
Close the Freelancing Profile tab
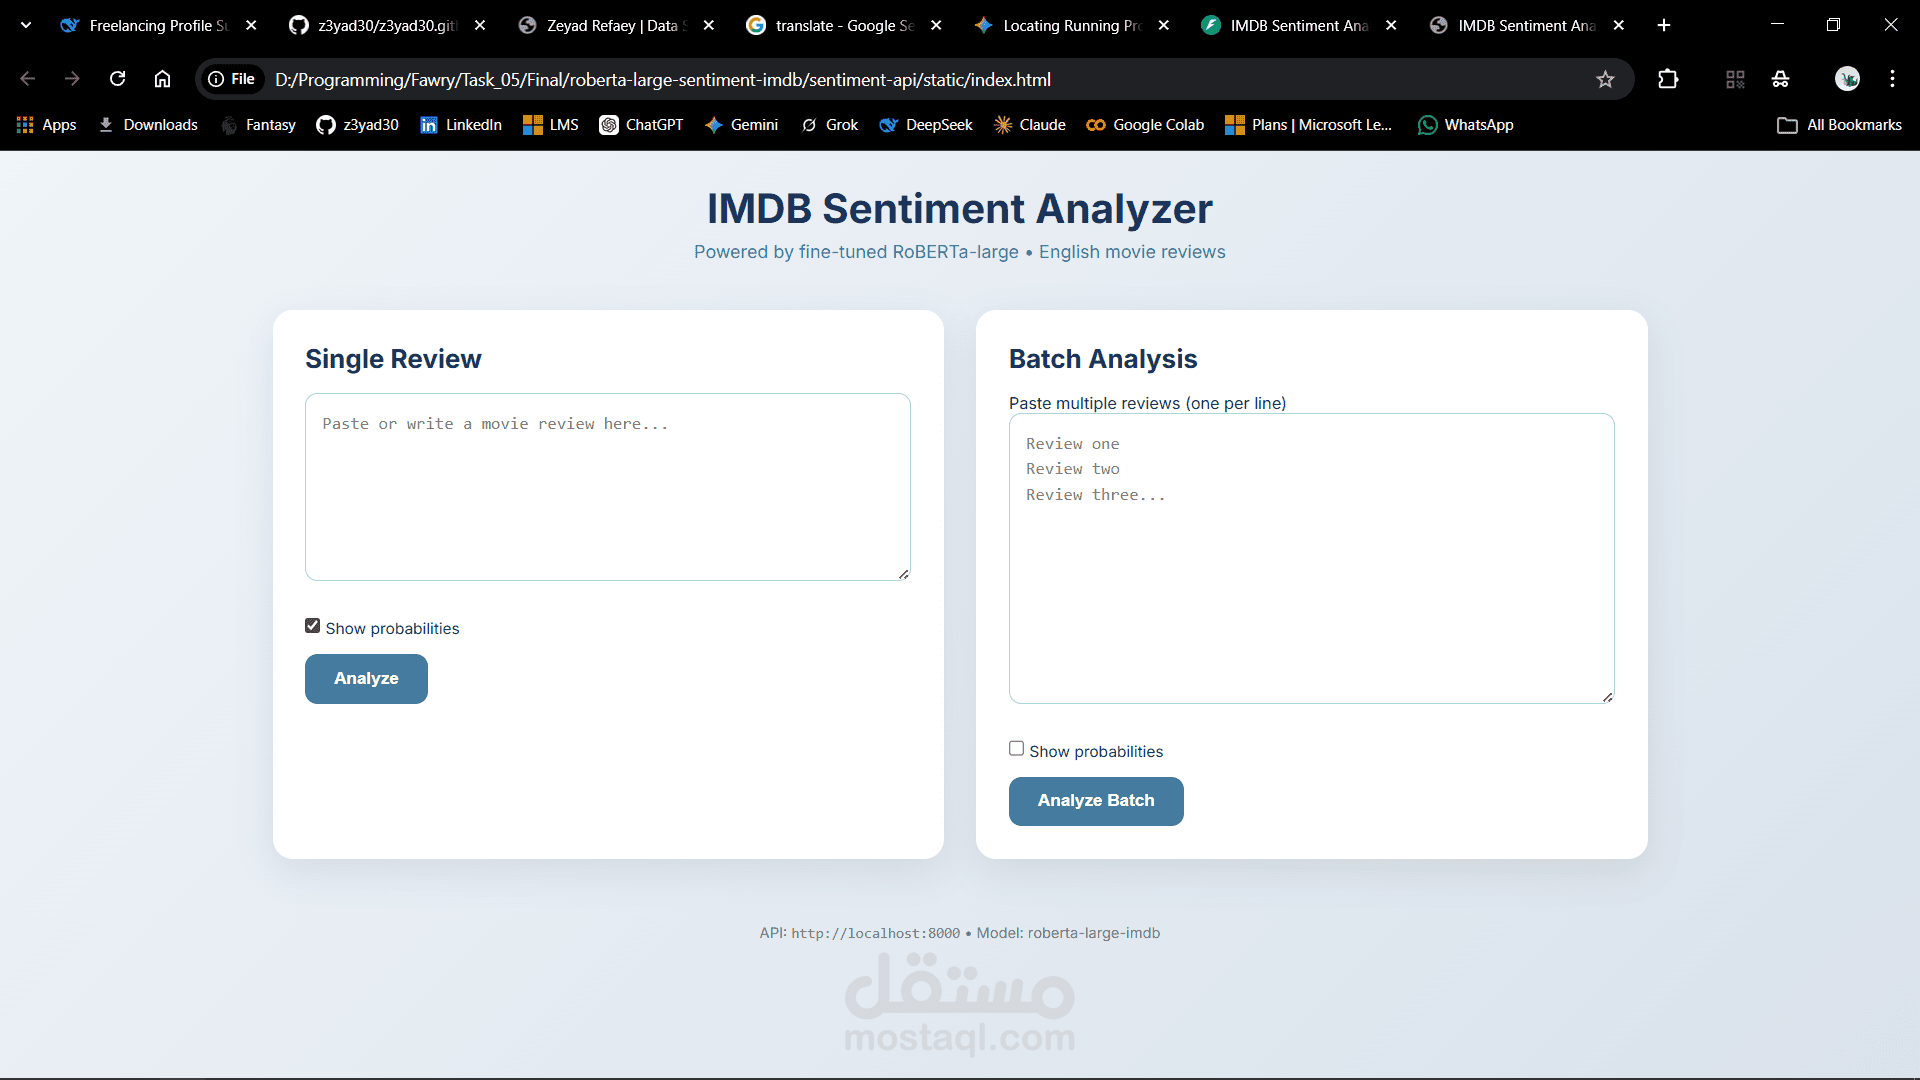coord(251,25)
